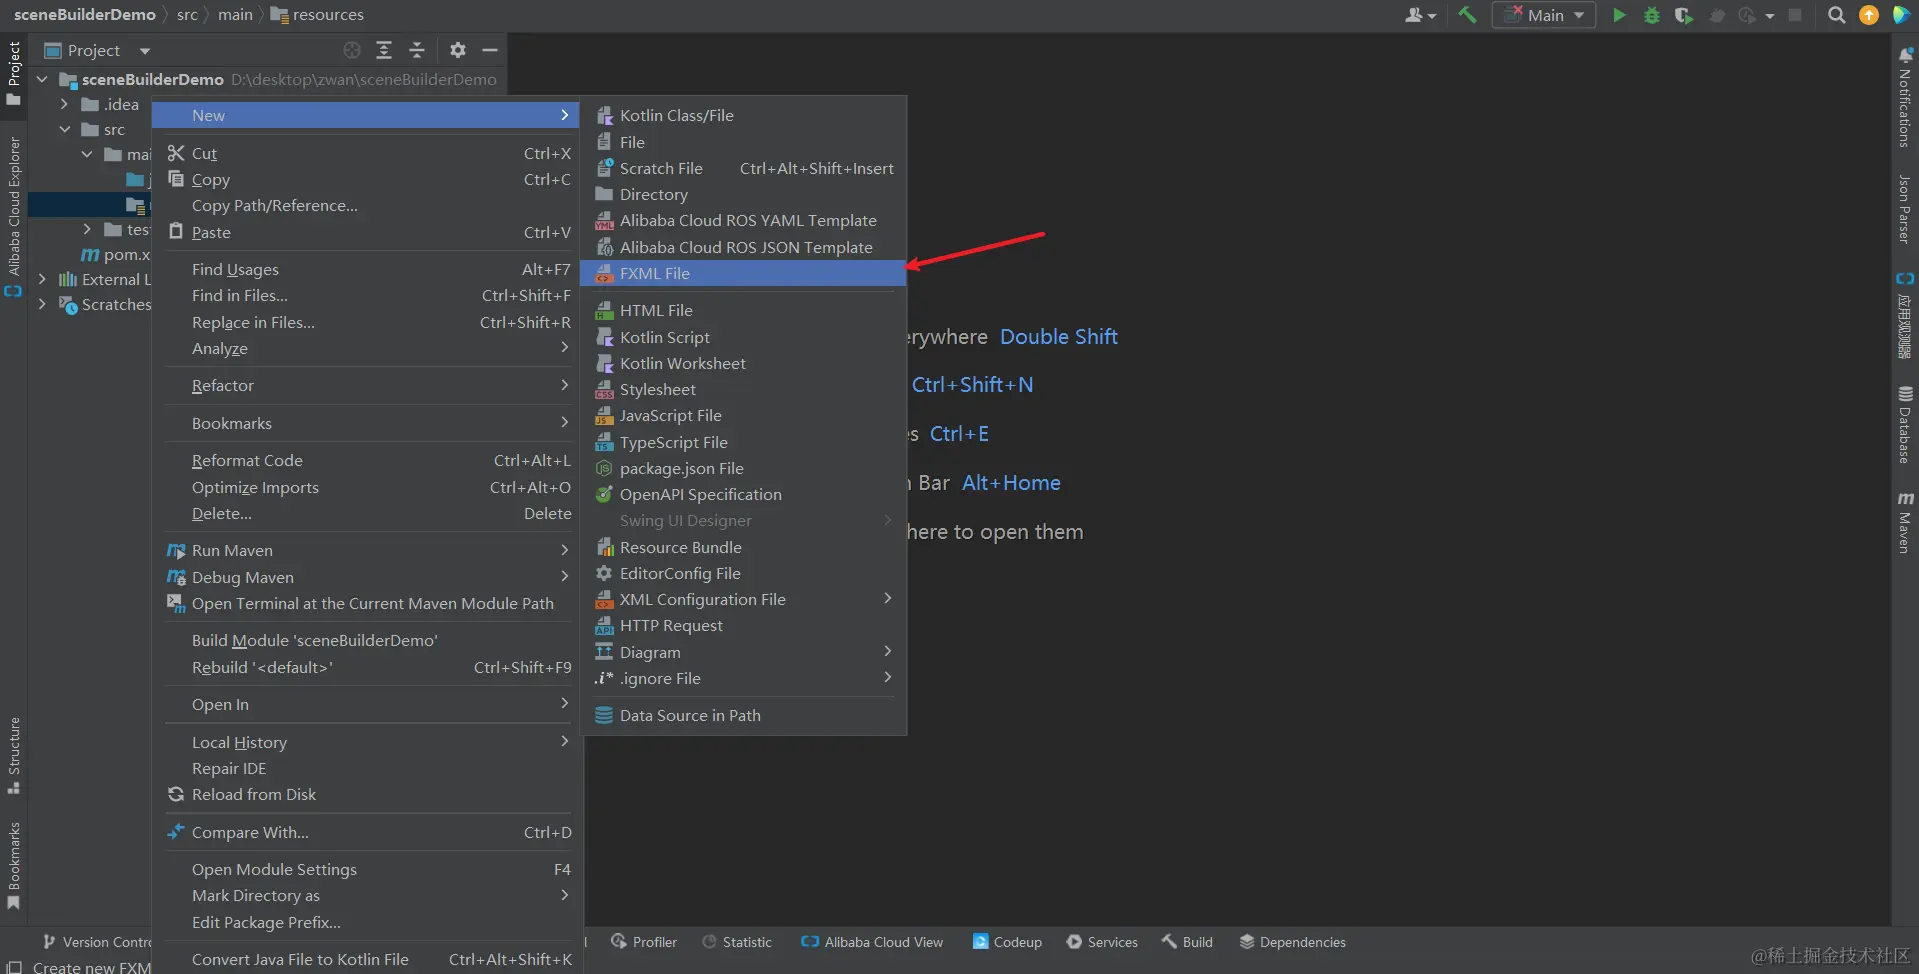
Task: Click the Debug bug icon
Action: pyautogui.click(x=1652, y=15)
